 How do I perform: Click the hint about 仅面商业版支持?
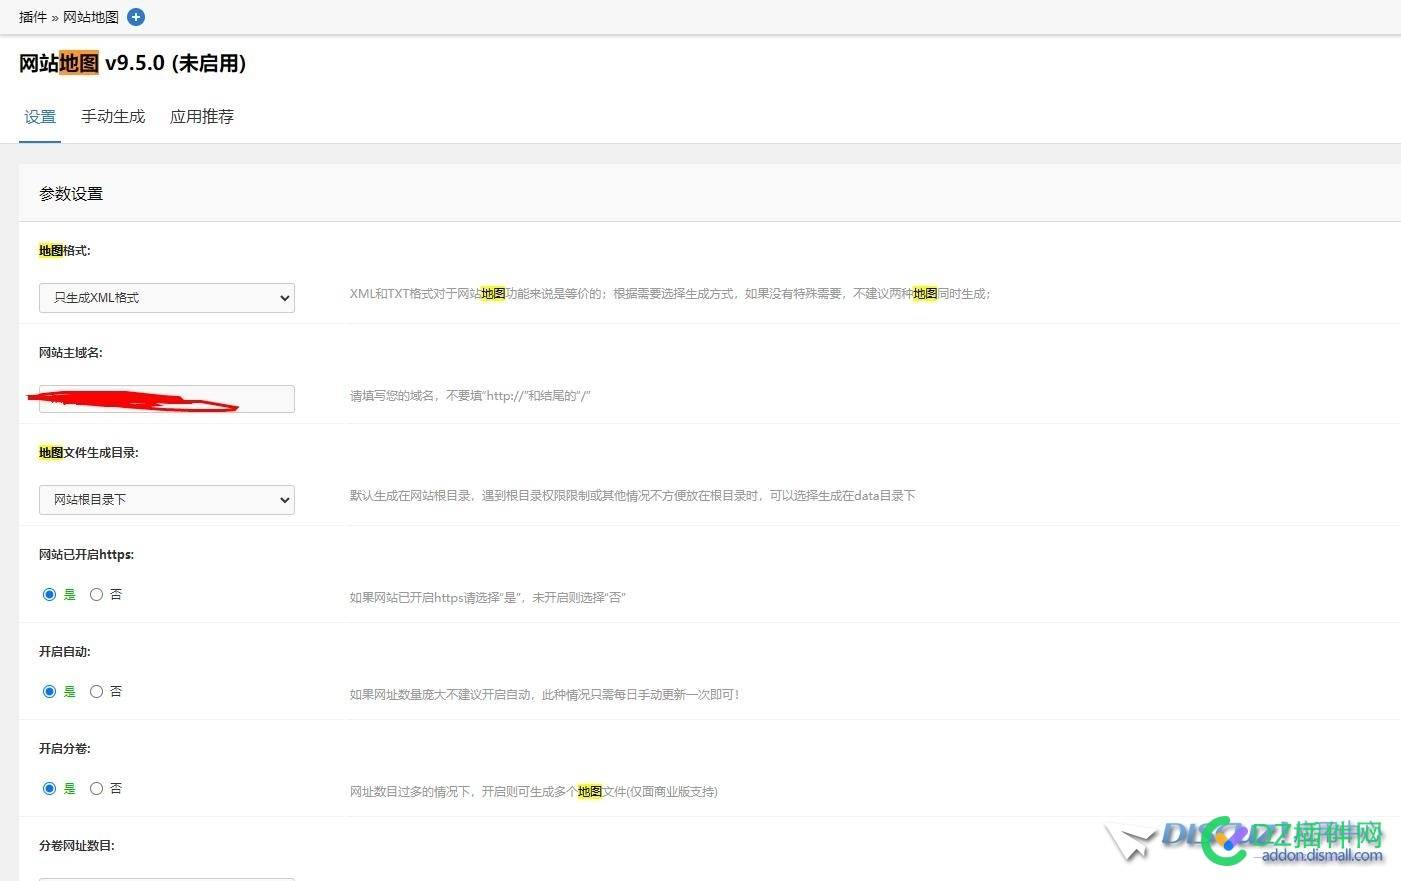(x=533, y=792)
